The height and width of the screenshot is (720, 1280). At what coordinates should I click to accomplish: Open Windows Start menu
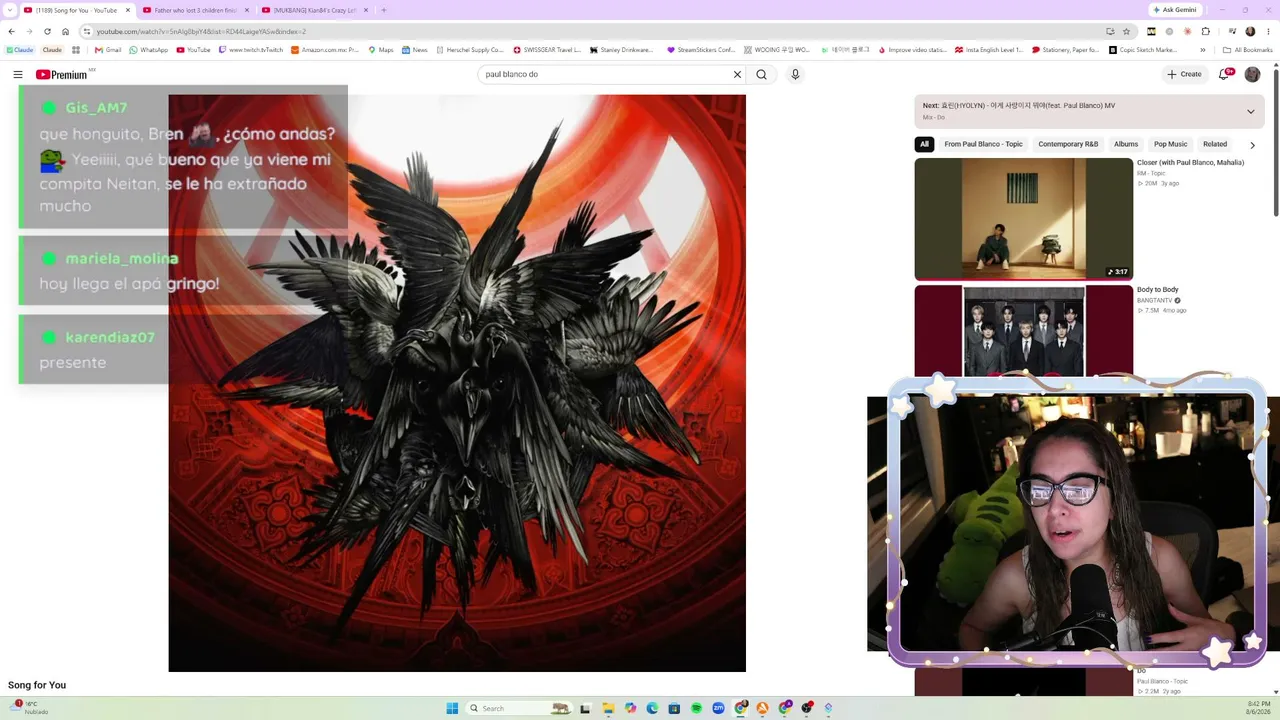point(452,708)
